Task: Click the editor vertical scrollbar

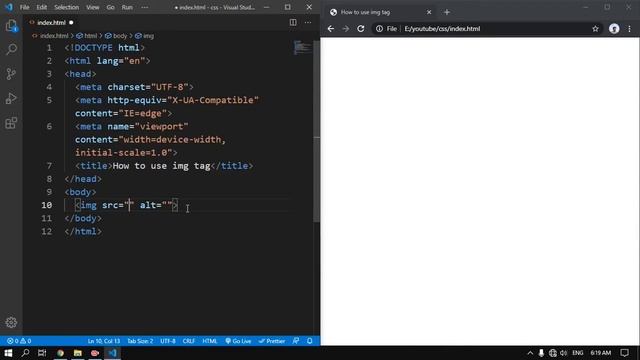Action: (316, 131)
